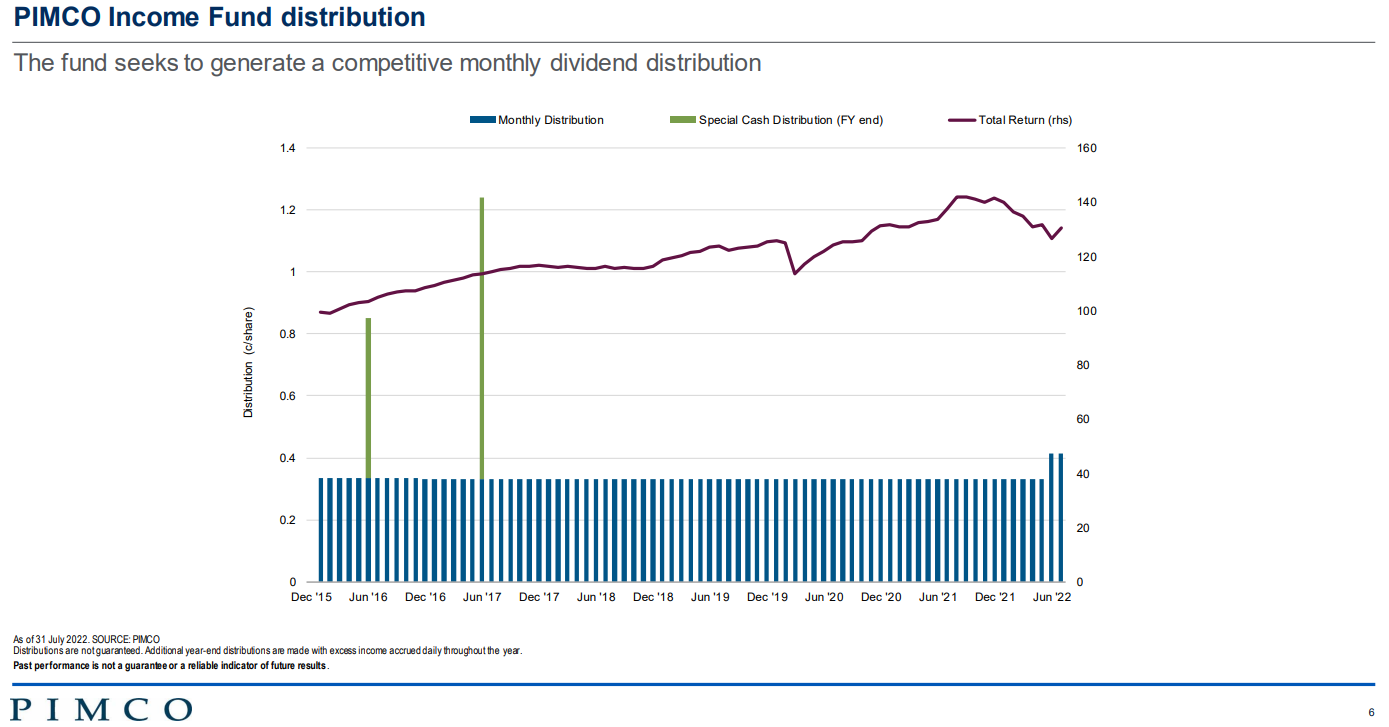This screenshot has height=727, width=1389.
Task: Click the "Distribution (c/share)" vertical axis title
Action: [x=249, y=362]
